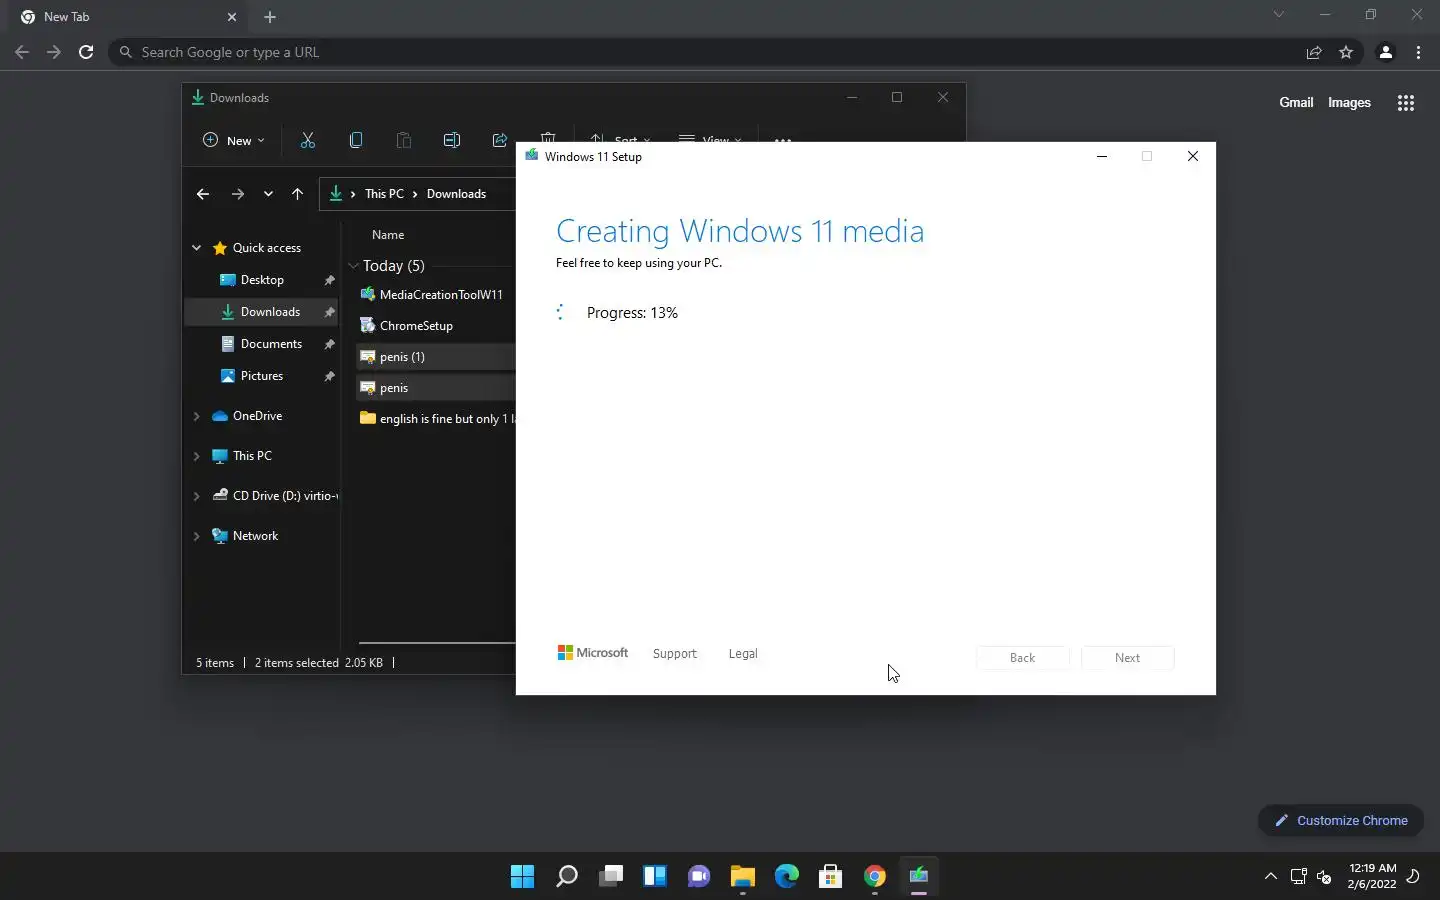Click the Microsoft logo in Setup window
The image size is (1440, 900).
(593, 653)
